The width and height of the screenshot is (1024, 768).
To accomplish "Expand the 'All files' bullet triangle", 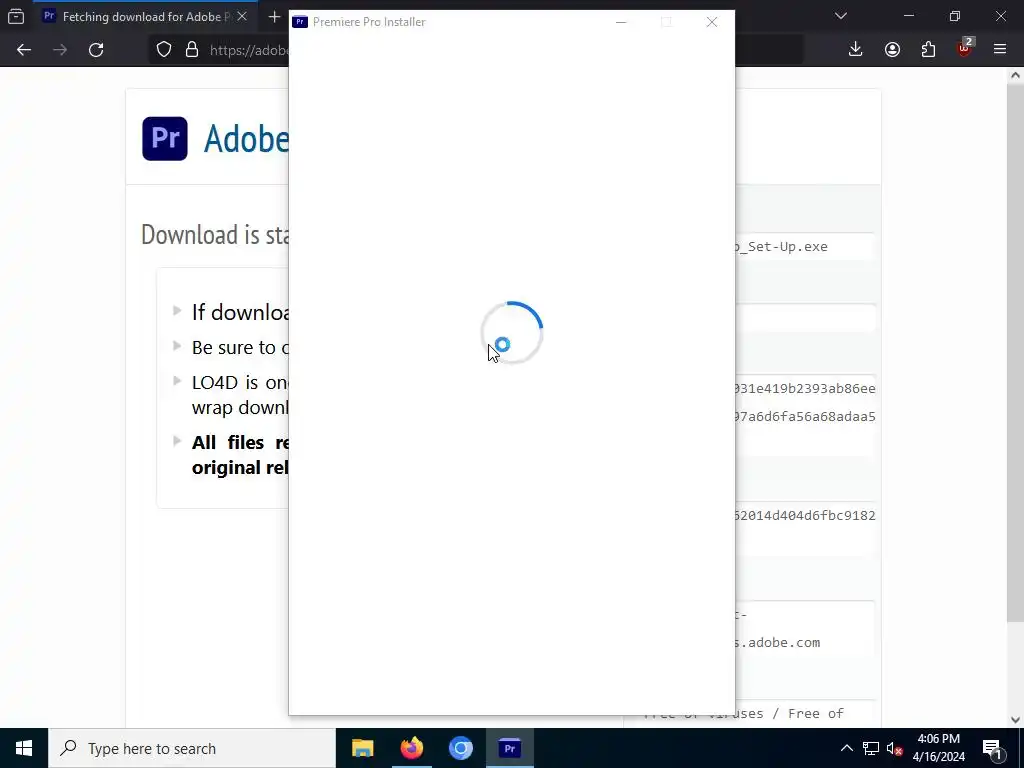I will (x=177, y=441).
